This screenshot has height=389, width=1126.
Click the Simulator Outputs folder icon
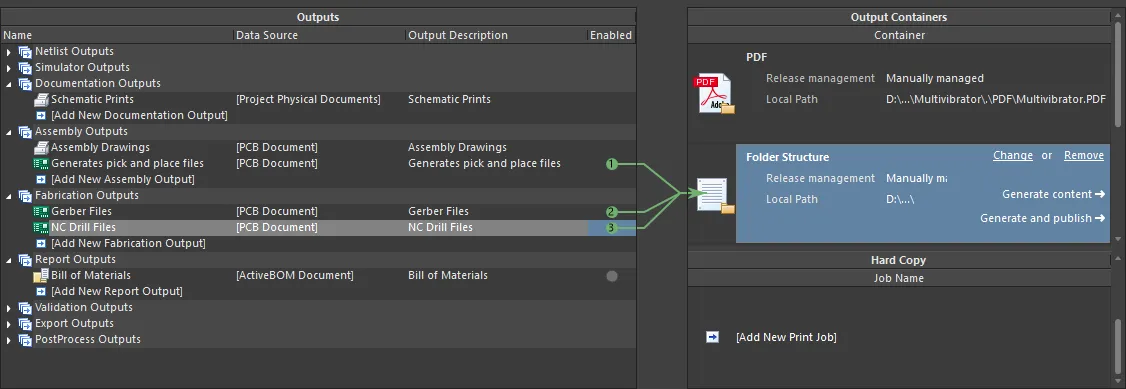coord(25,67)
